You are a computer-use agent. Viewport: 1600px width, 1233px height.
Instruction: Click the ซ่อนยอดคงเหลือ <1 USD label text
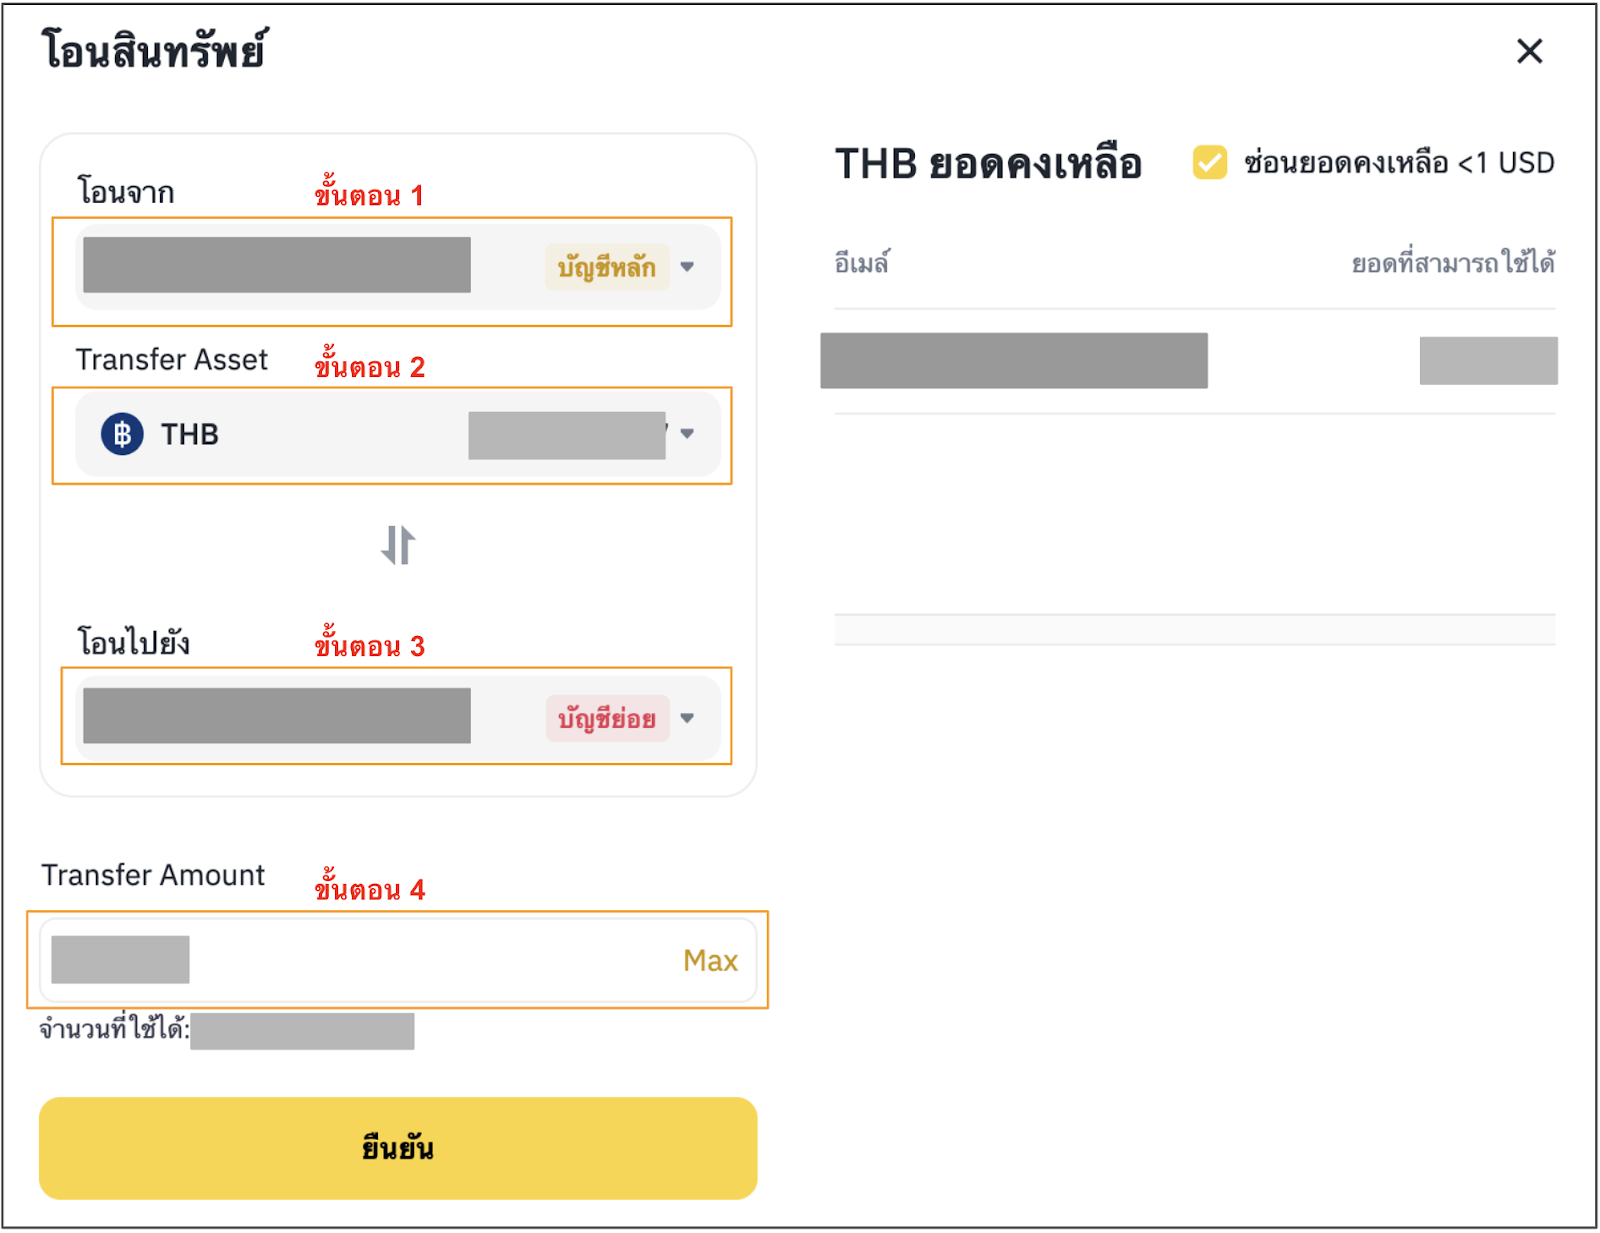pos(1398,163)
